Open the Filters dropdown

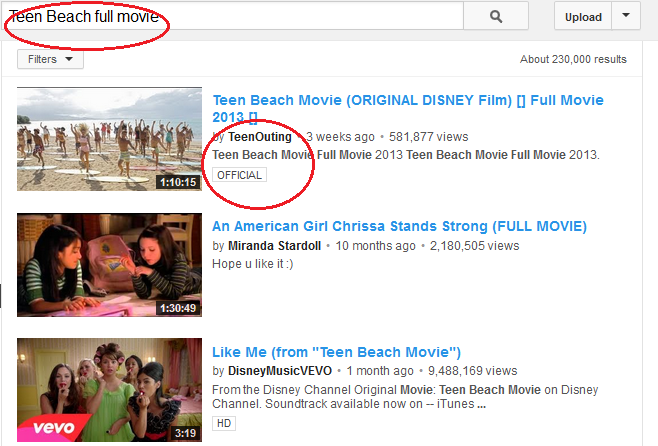coord(50,59)
